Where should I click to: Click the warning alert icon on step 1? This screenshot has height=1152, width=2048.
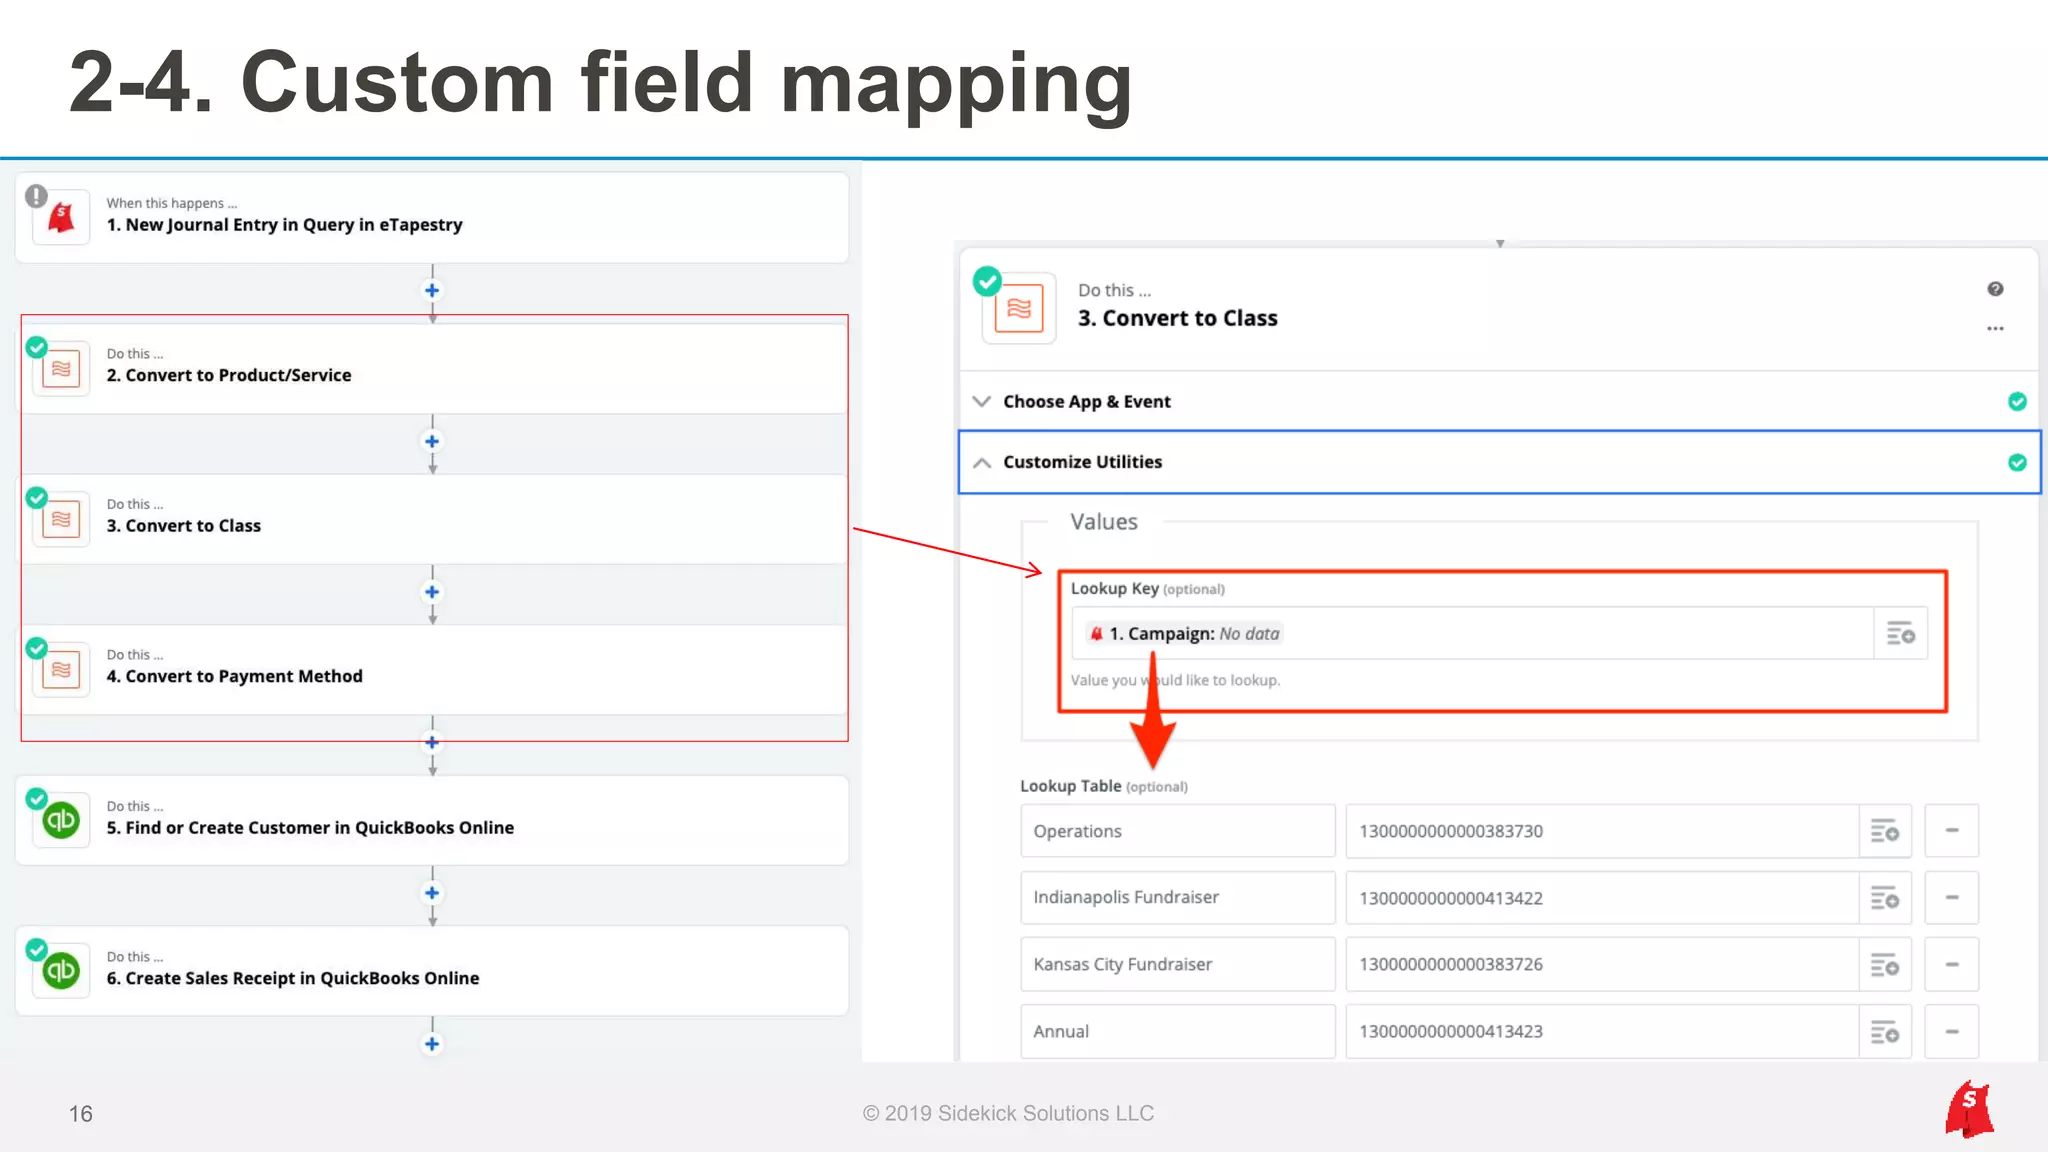(x=37, y=196)
